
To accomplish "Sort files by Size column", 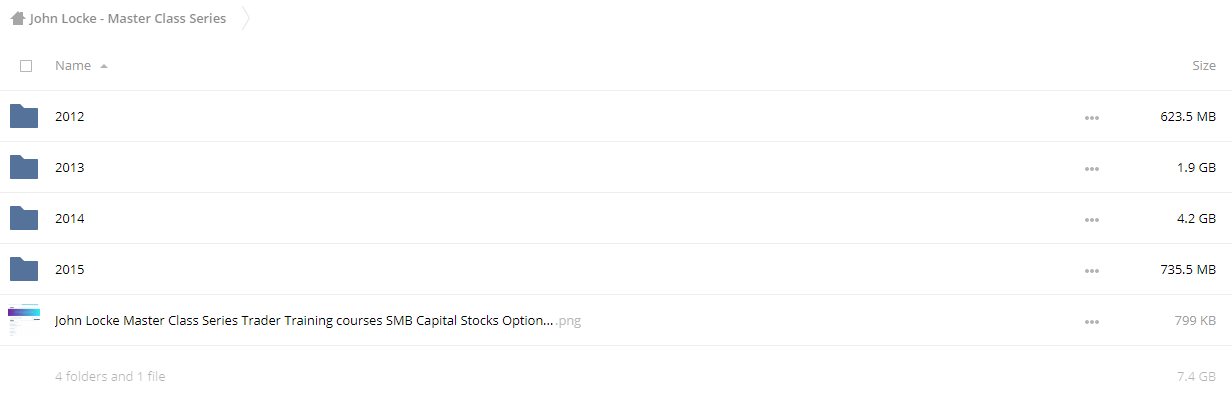I will click(x=1204, y=66).
